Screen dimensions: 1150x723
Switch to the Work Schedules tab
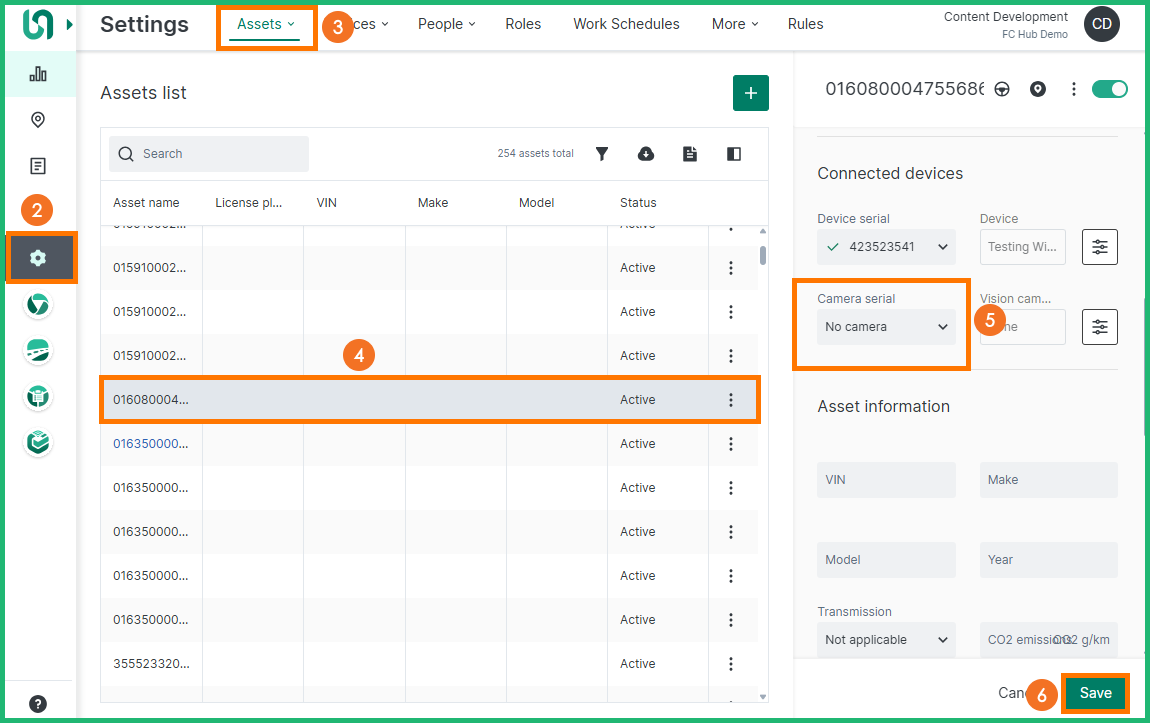[x=626, y=24]
